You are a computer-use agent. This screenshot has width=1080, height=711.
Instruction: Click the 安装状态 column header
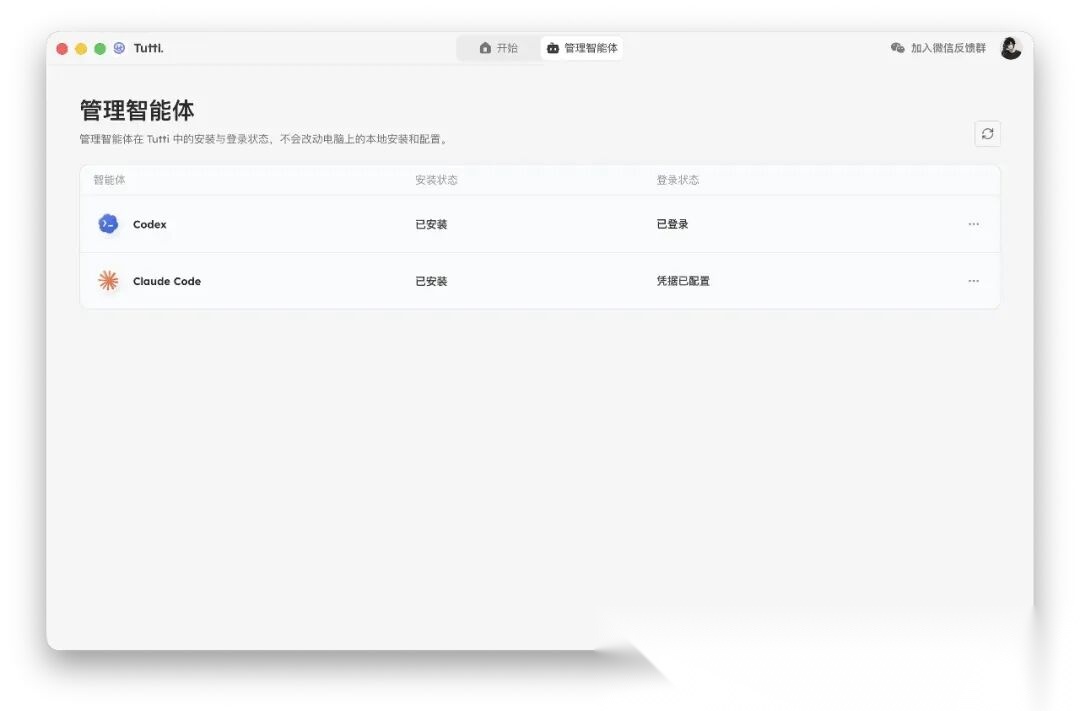click(x=436, y=180)
